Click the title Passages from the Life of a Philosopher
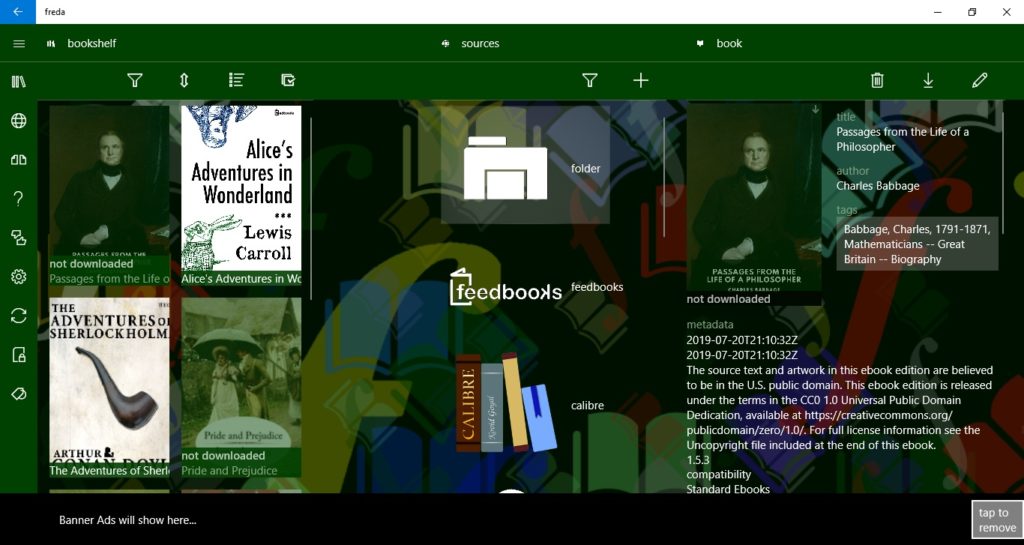The height and width of the screenshot is (545, 1024). [x=903, y=139]
